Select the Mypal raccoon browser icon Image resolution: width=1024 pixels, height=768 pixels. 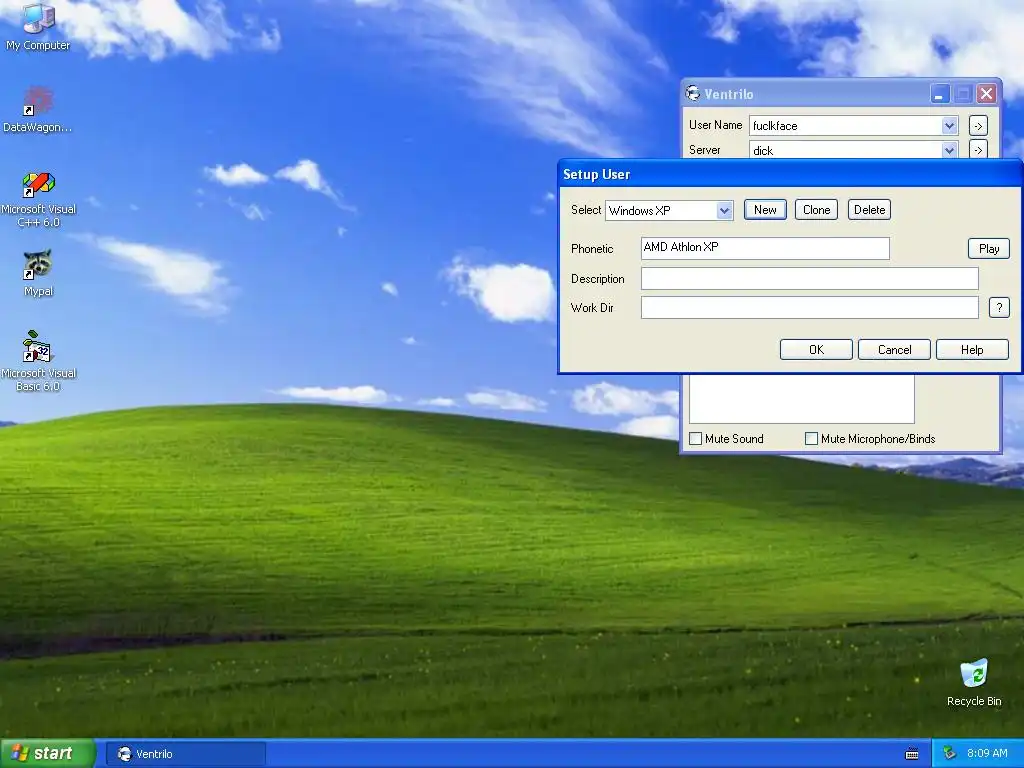click(38, 273)
